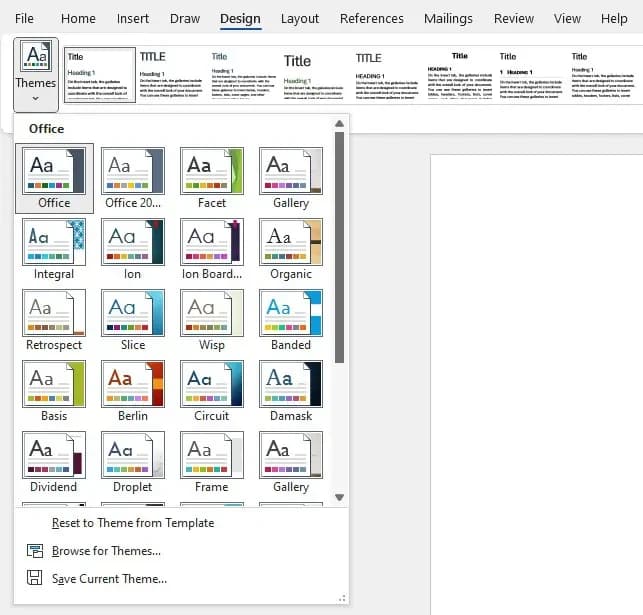
Task: Switch to the Draw tab
Action: click(x=185, y=18)
